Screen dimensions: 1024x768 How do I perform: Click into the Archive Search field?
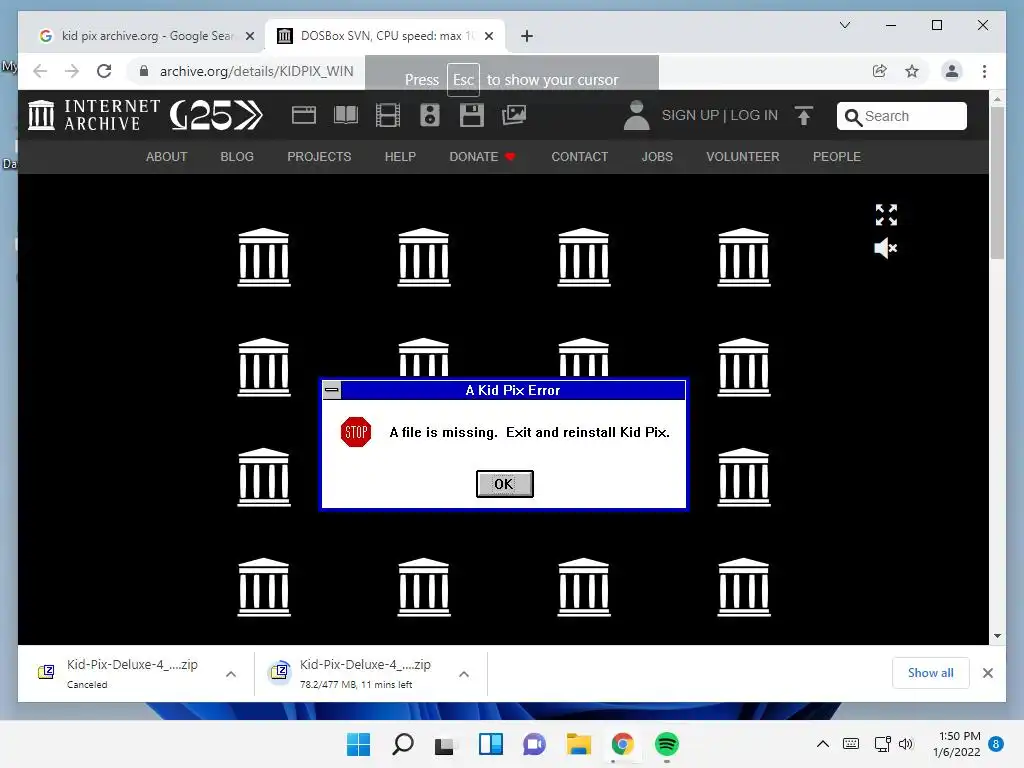(902, 116)
